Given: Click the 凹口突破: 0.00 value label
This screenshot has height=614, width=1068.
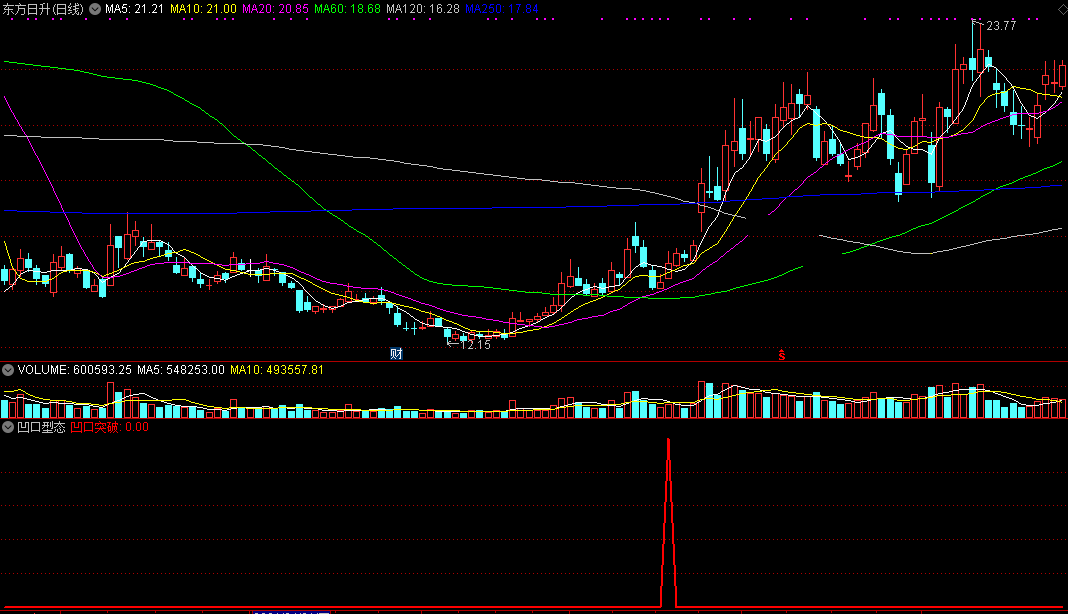Looking at the screenshot, I should point(110,427).
